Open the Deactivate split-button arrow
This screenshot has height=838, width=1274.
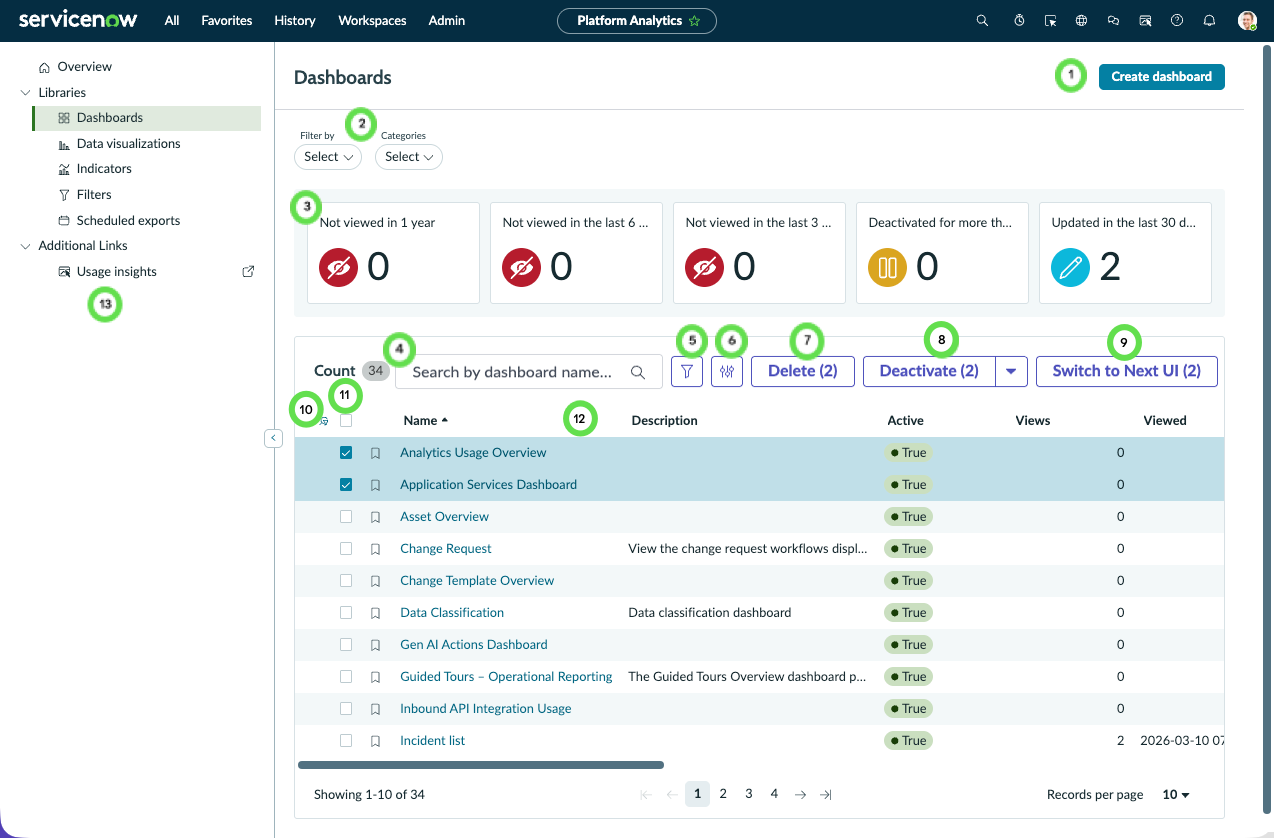tap(1011, 371)
